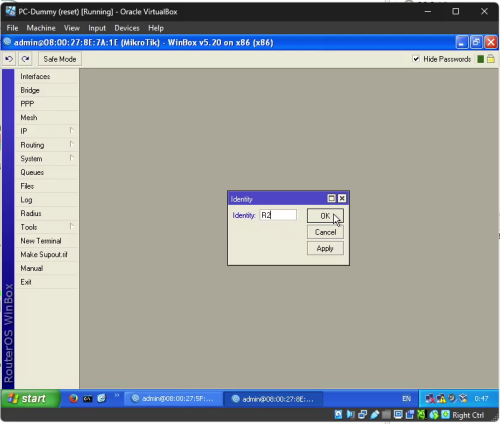Screen dimensions: 500x424
Task: Click the Identity text input field
Action: [x=278, y=215]
